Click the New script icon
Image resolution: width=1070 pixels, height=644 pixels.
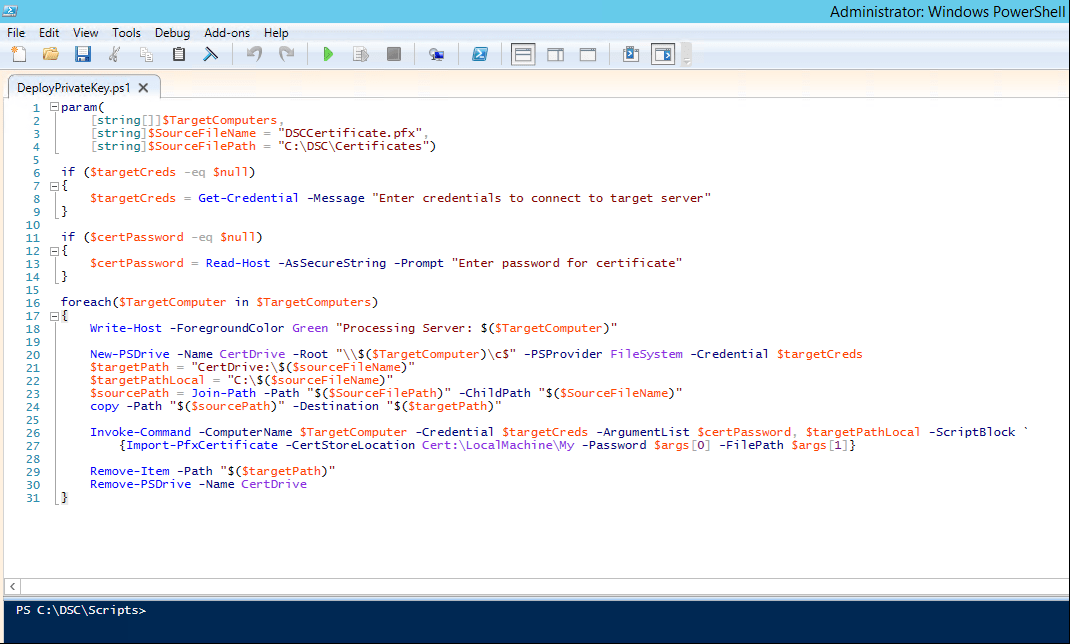19,54
